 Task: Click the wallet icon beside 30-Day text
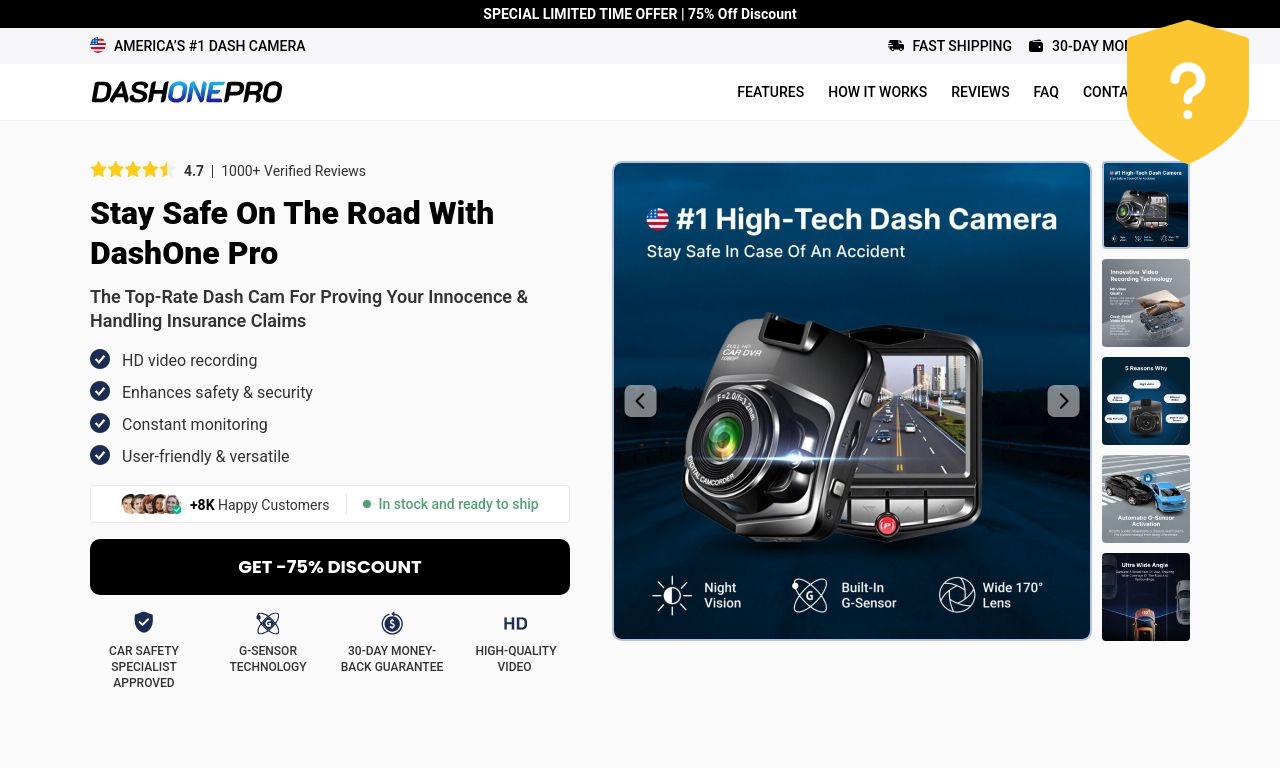click(x=1036, y=46)
